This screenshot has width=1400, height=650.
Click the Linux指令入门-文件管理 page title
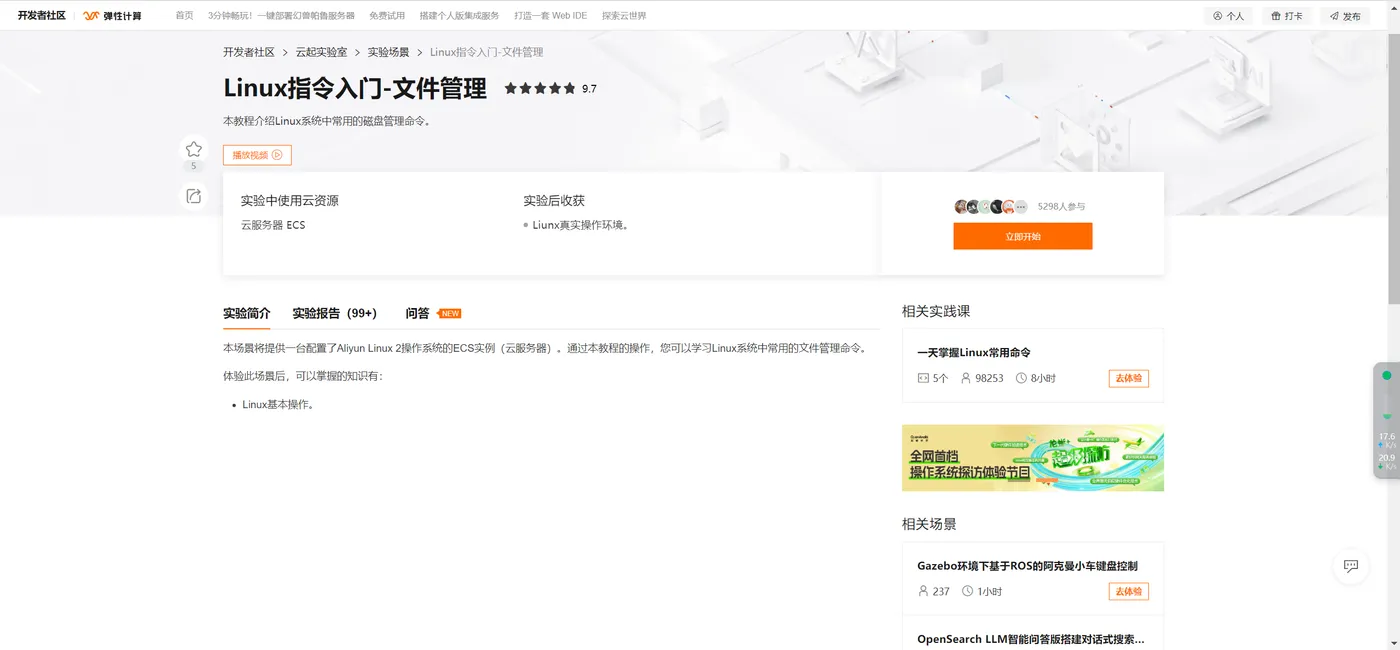[x=355, y=88]
